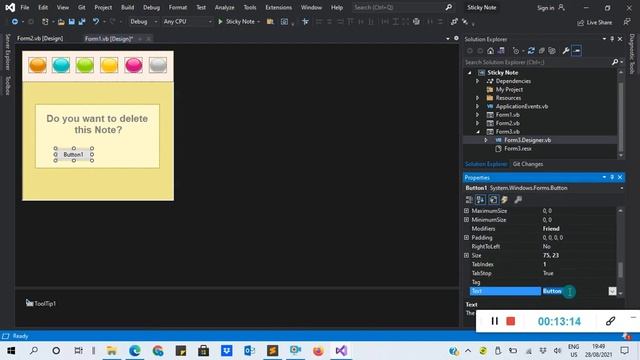
Task: Pin the Properties panel pushpin
Action: coord(612,178)
